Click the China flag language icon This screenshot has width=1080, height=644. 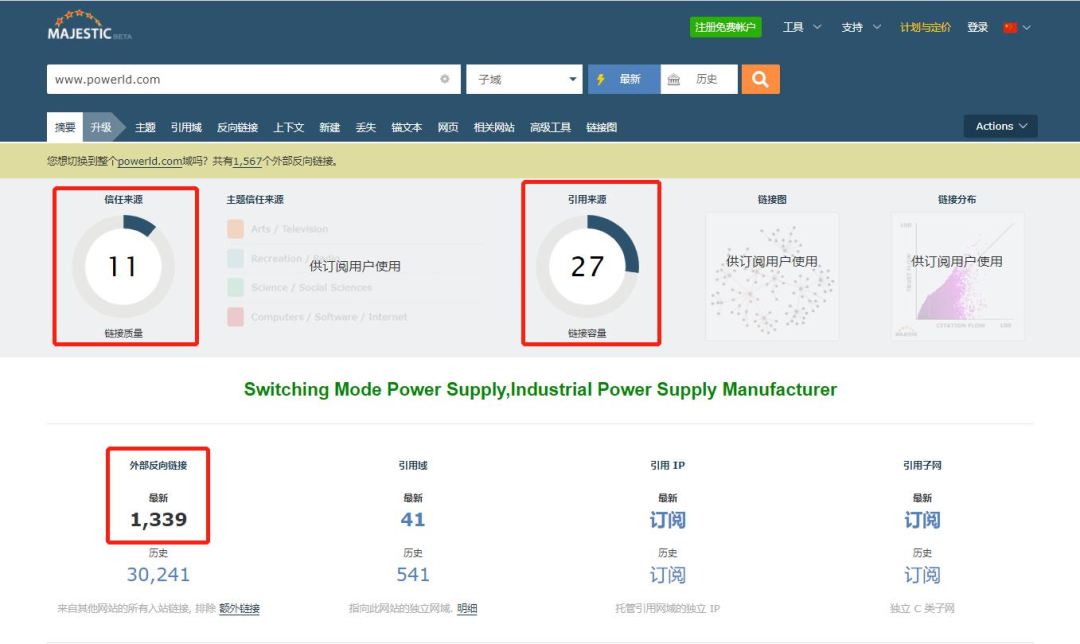coord(1010,28)
